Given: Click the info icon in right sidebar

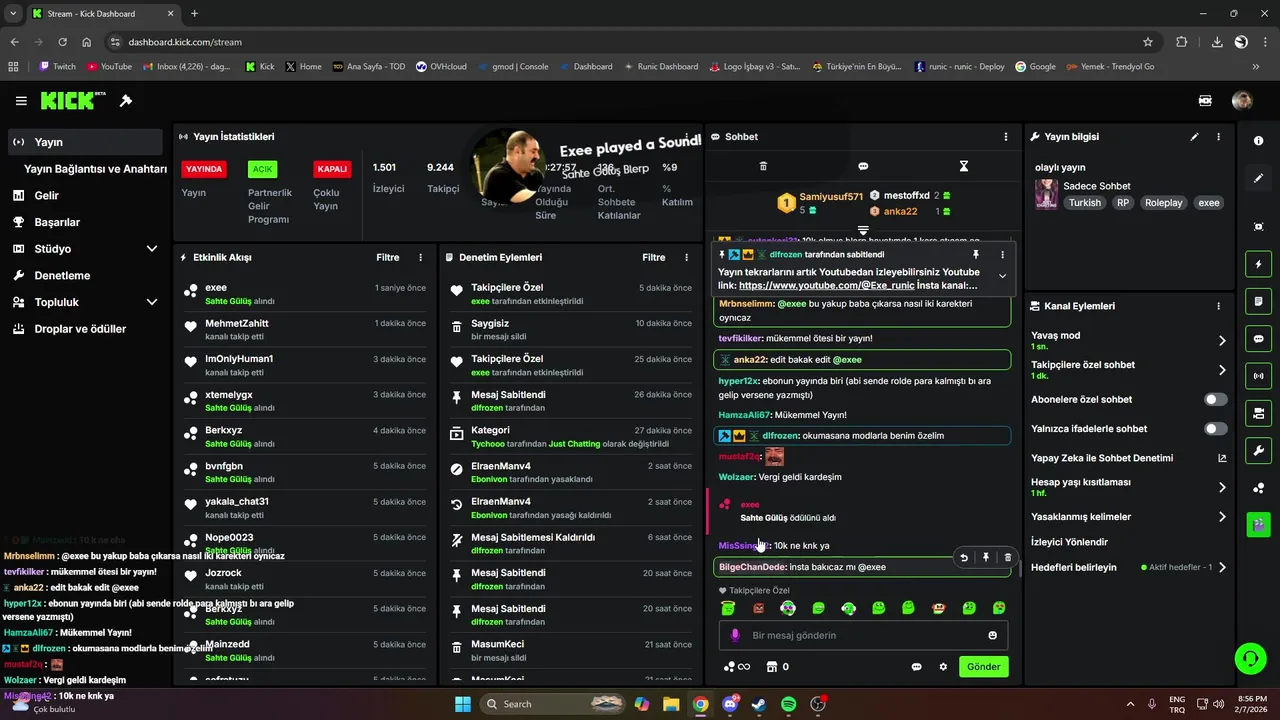Looking at the screenshot, I should point(1258,141).
